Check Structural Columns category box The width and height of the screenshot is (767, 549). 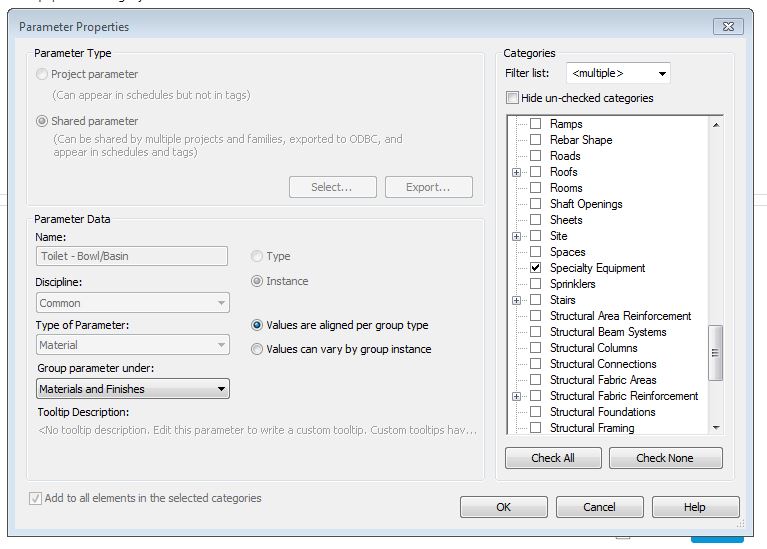point(536,347)
